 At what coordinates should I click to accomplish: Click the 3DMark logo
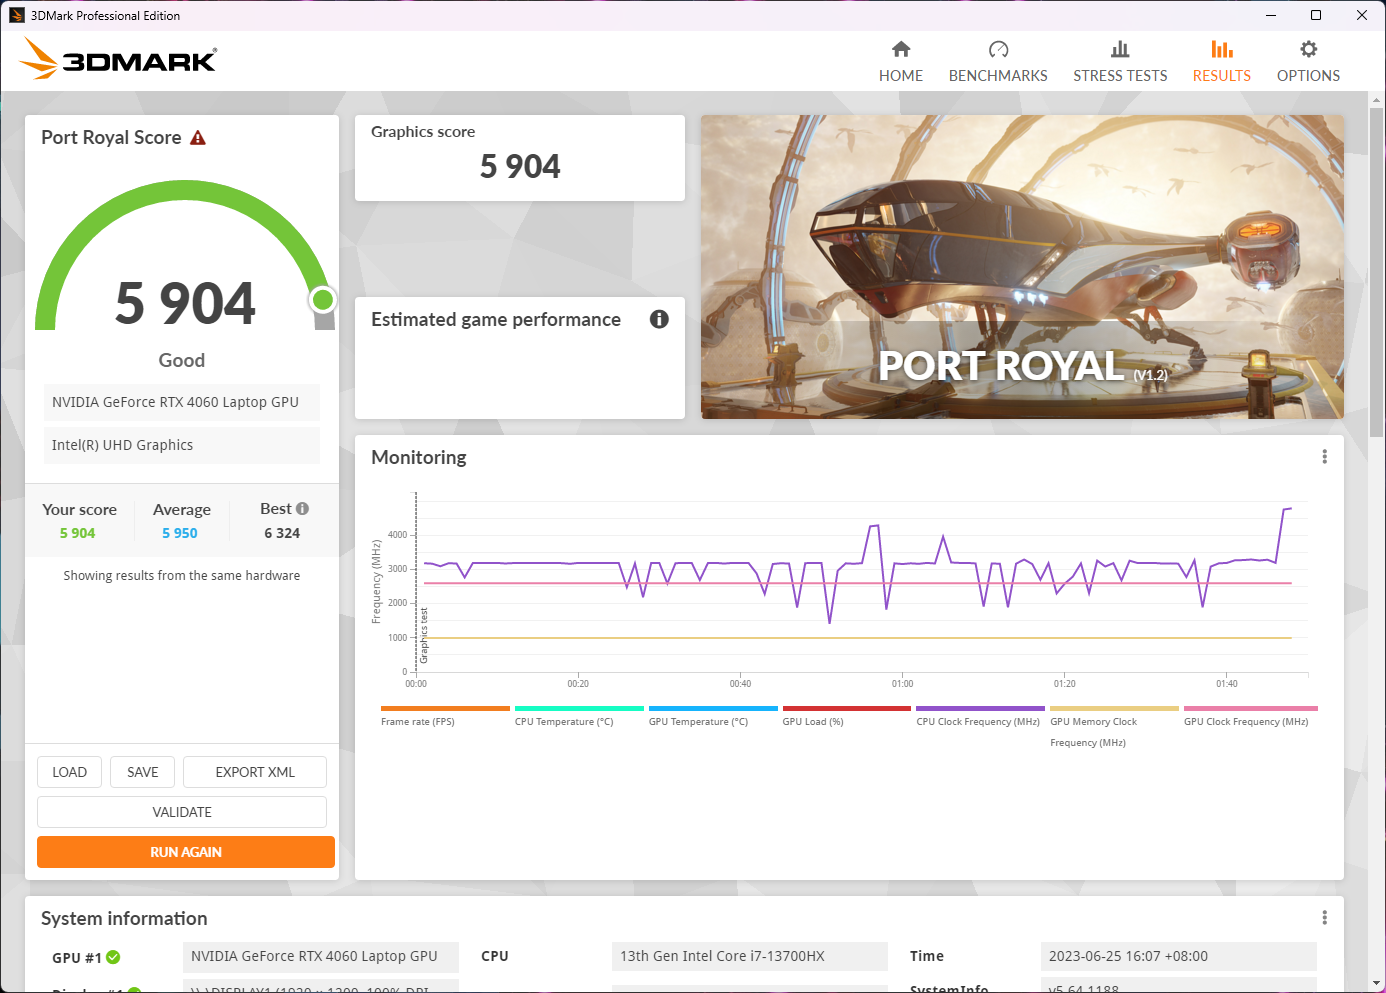point(118,58)
